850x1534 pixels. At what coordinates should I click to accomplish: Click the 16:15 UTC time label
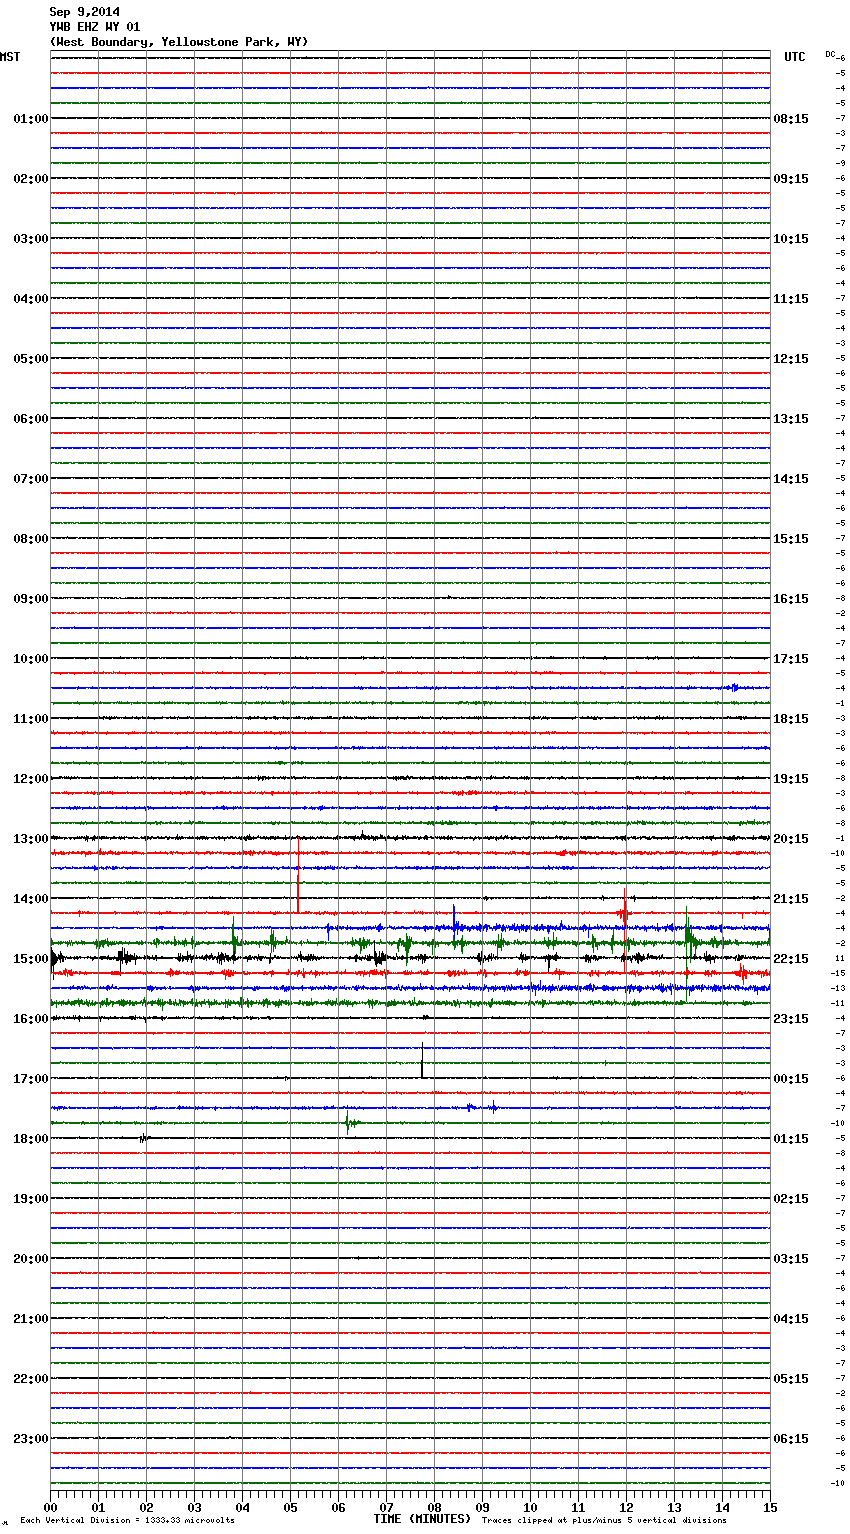pos(791,599)
